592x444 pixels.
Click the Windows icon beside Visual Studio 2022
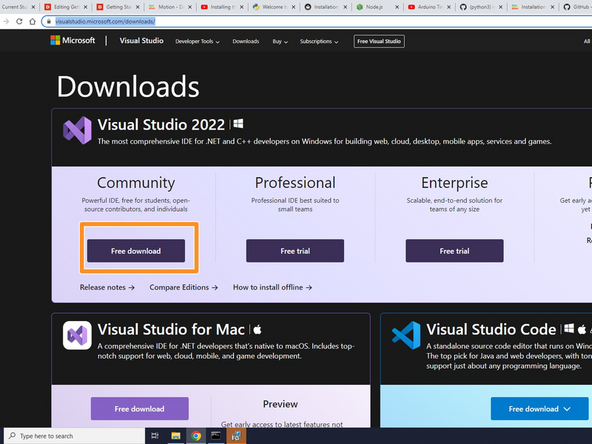[238, 124]
